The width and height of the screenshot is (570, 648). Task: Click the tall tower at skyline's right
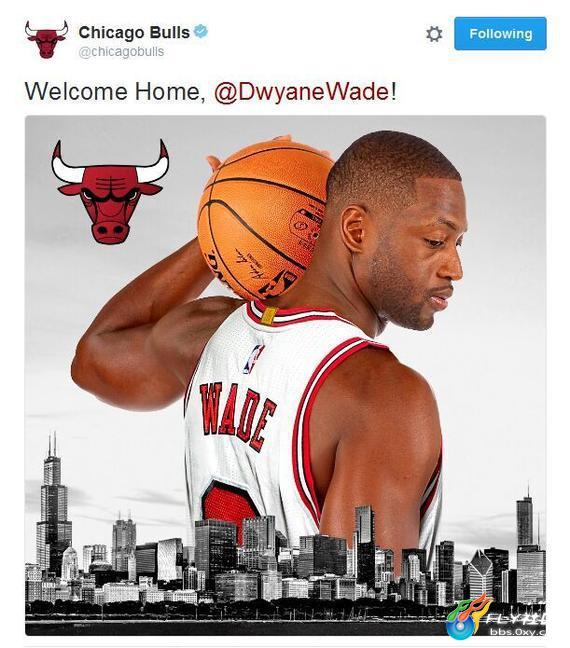[525, 519]
